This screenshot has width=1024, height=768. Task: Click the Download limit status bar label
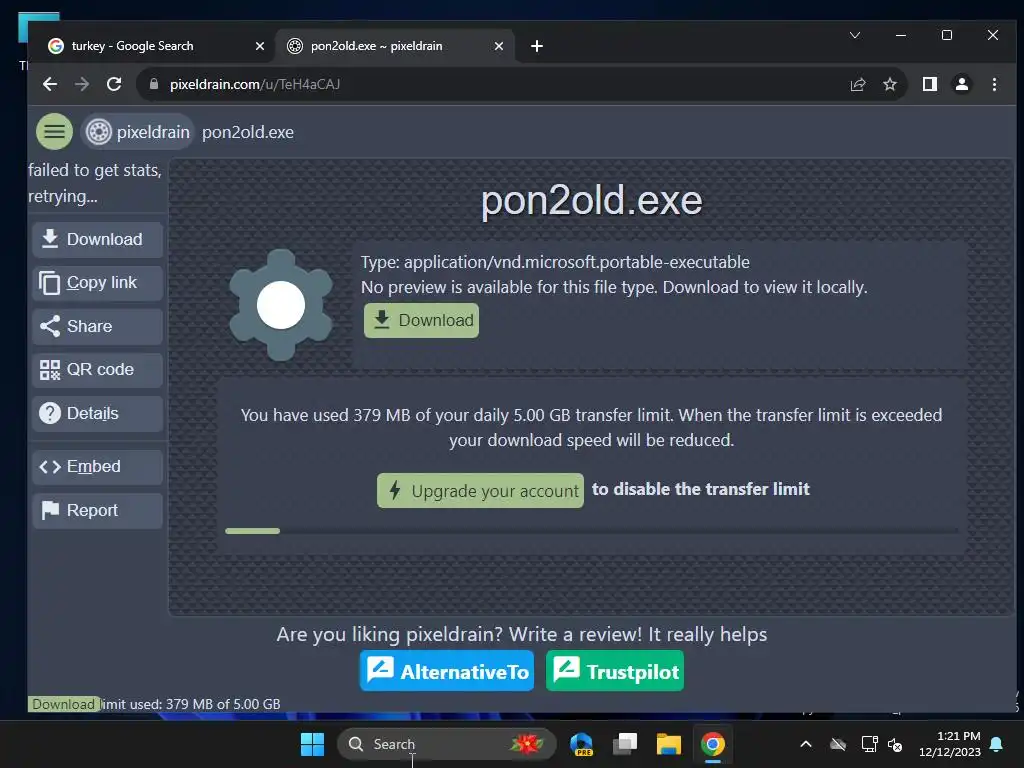[63, 704]
